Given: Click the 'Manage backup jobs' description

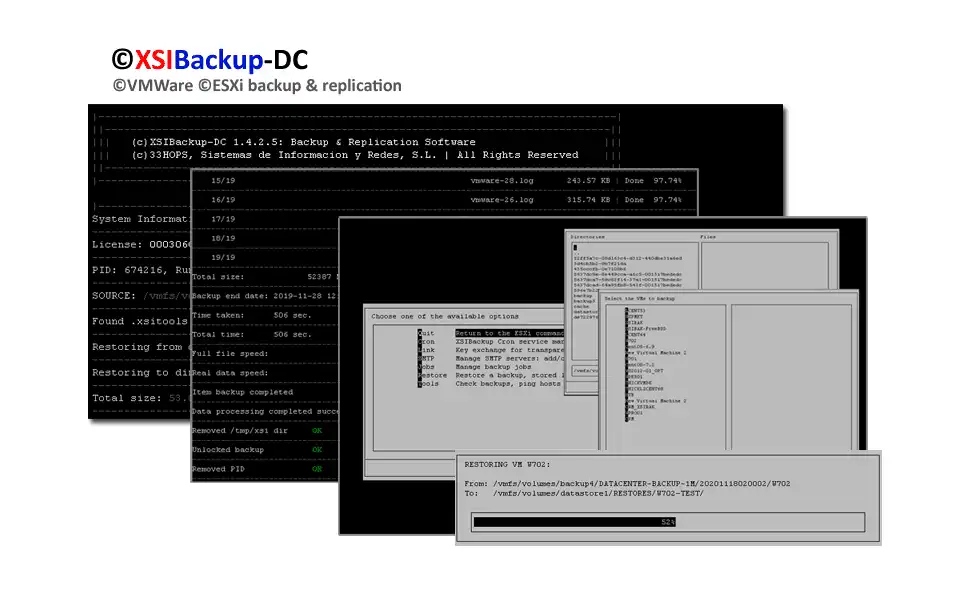Looking at the screenshot, I should point(494,367).
